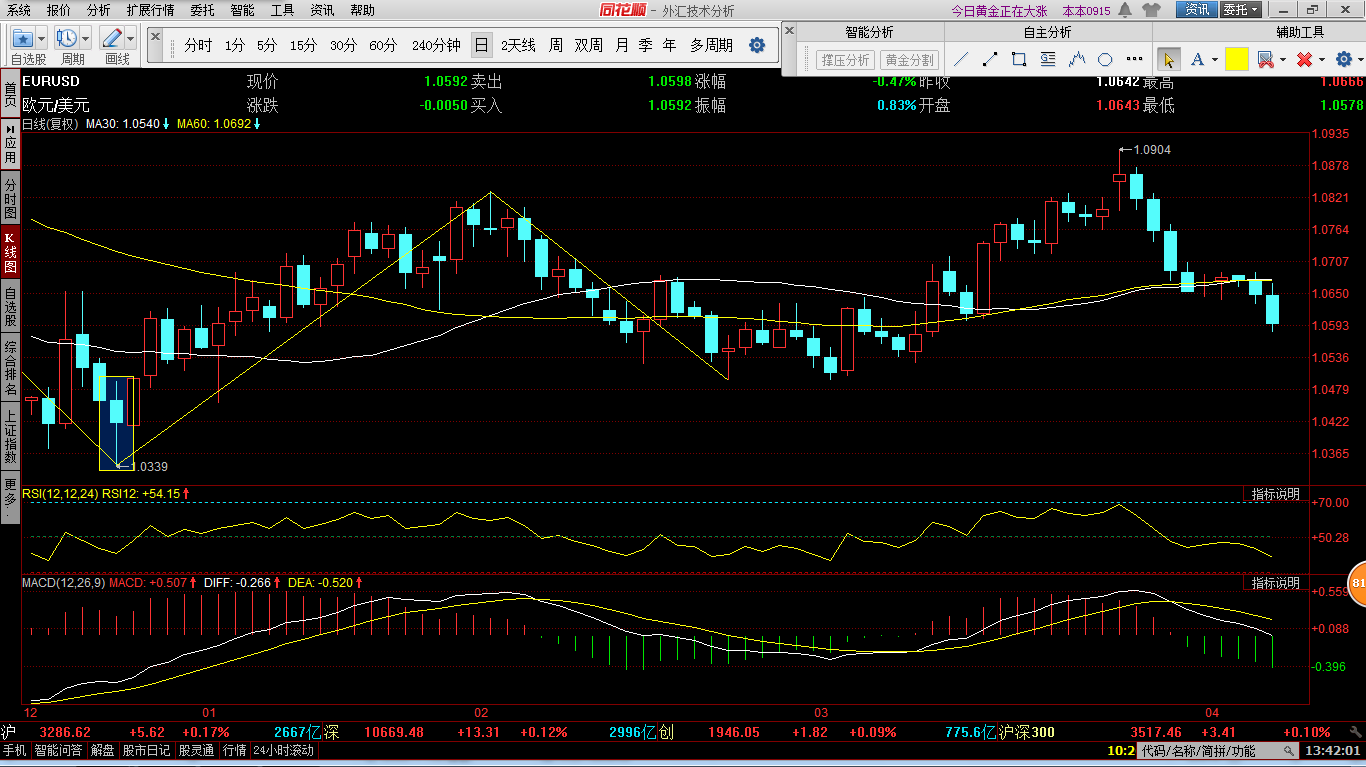1366x767 pixels.
Task: Pick the yellow color swatch
Action: pyautogui.click(x=1237, y=59)
